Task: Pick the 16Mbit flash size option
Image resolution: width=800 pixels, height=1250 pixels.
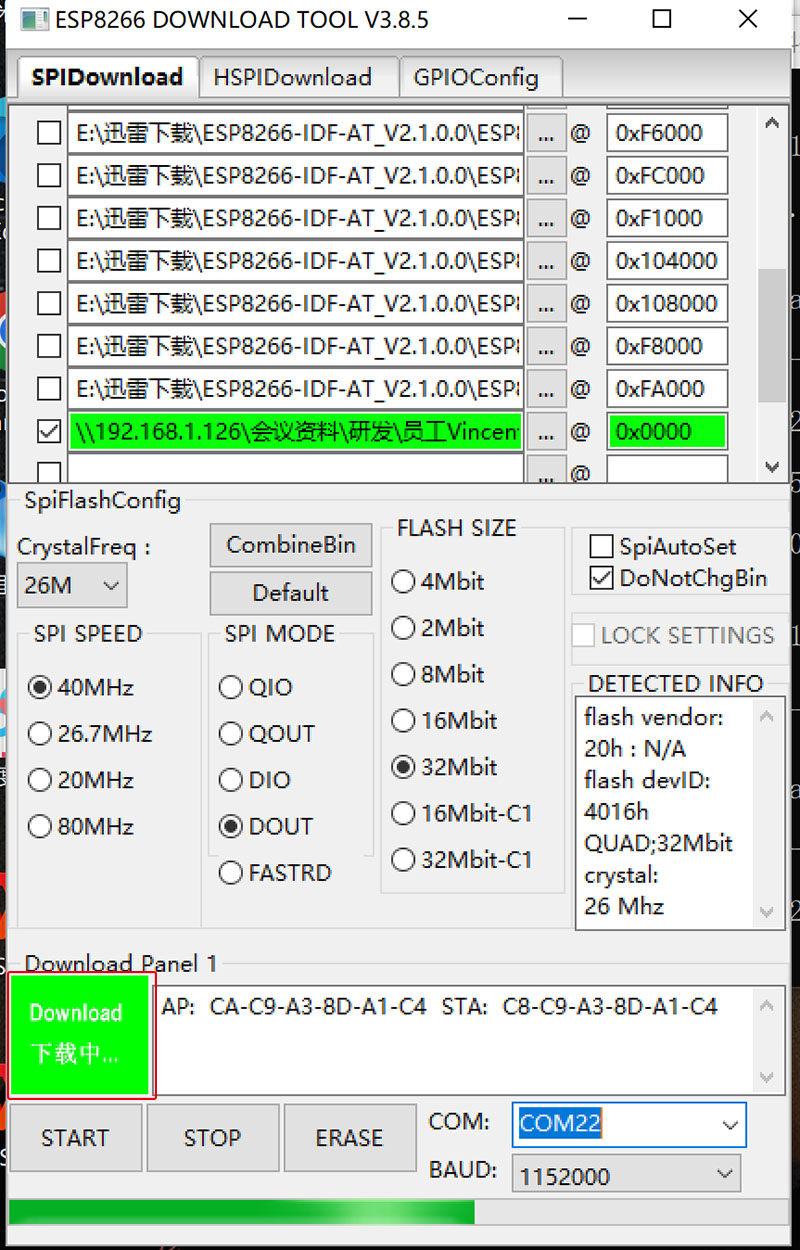Action: click(445, 720)
